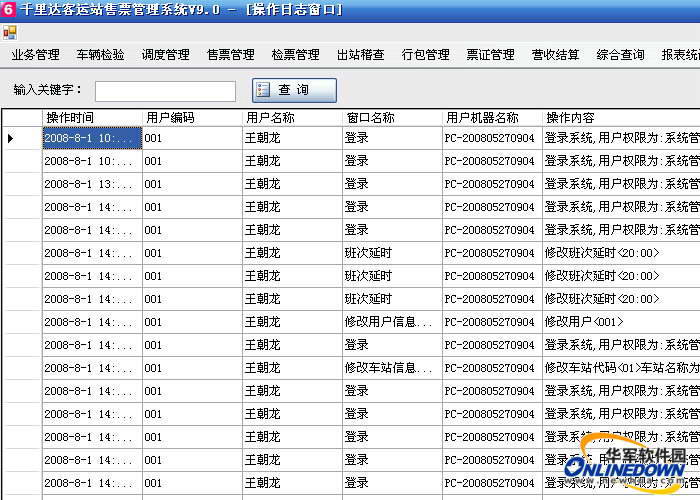Open the 营收结算 menu
Screen dimensions: 700x500
pyautogui.click(x=555, y=55)
